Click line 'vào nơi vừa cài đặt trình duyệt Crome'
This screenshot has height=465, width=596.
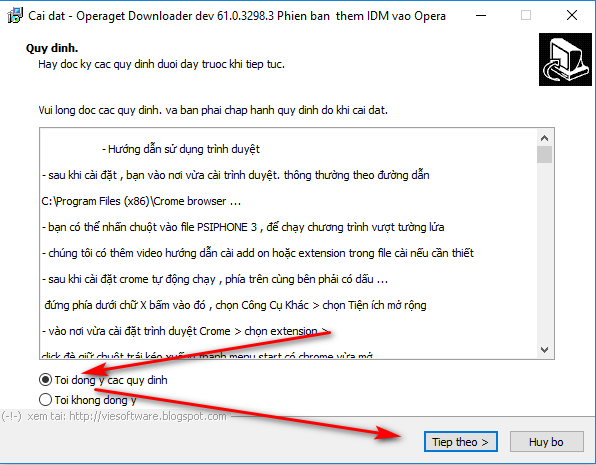point(184,331)
